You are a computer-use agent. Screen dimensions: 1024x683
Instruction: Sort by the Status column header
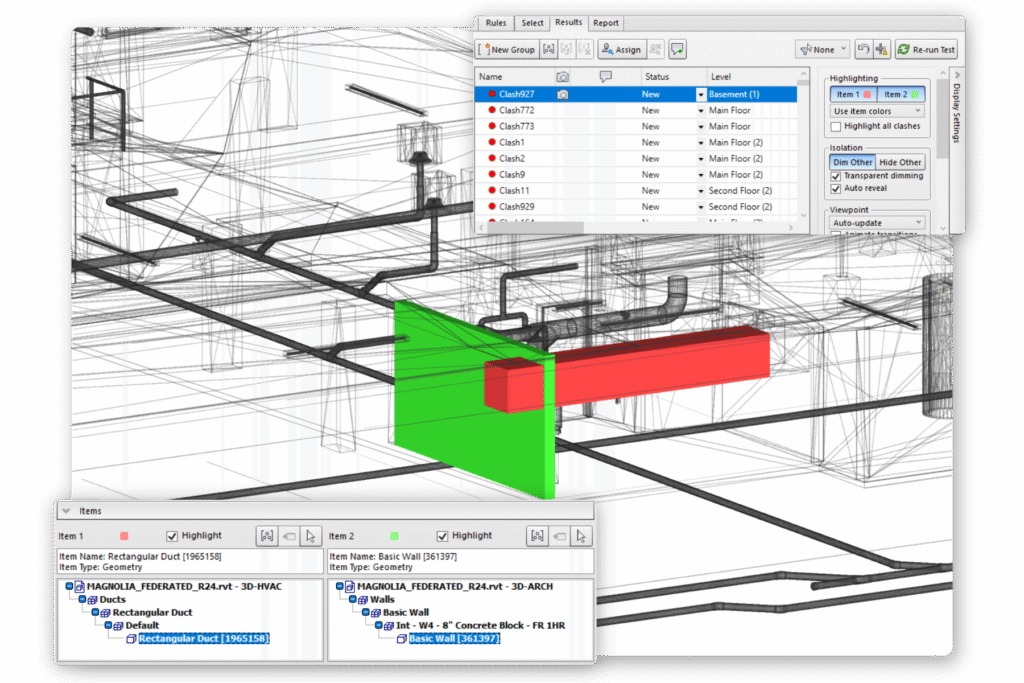[673, 77]
